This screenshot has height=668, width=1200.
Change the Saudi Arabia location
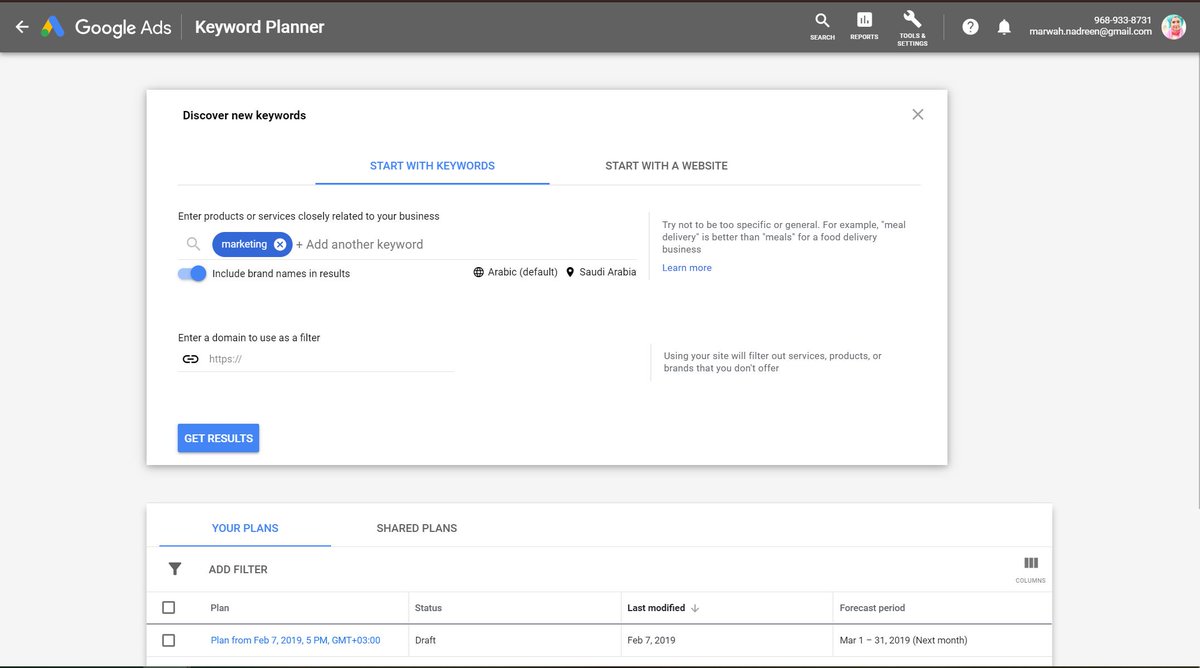click(600, 272)
